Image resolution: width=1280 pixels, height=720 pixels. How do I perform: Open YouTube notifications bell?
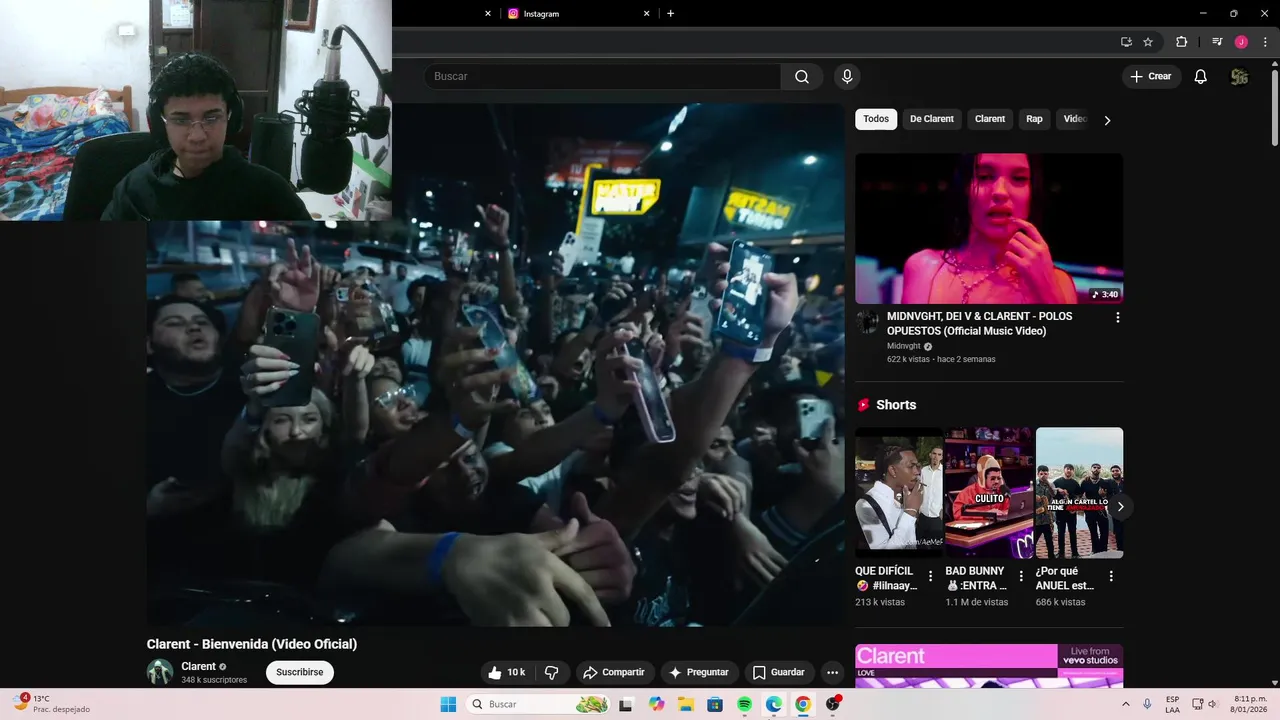point(1201,77)
